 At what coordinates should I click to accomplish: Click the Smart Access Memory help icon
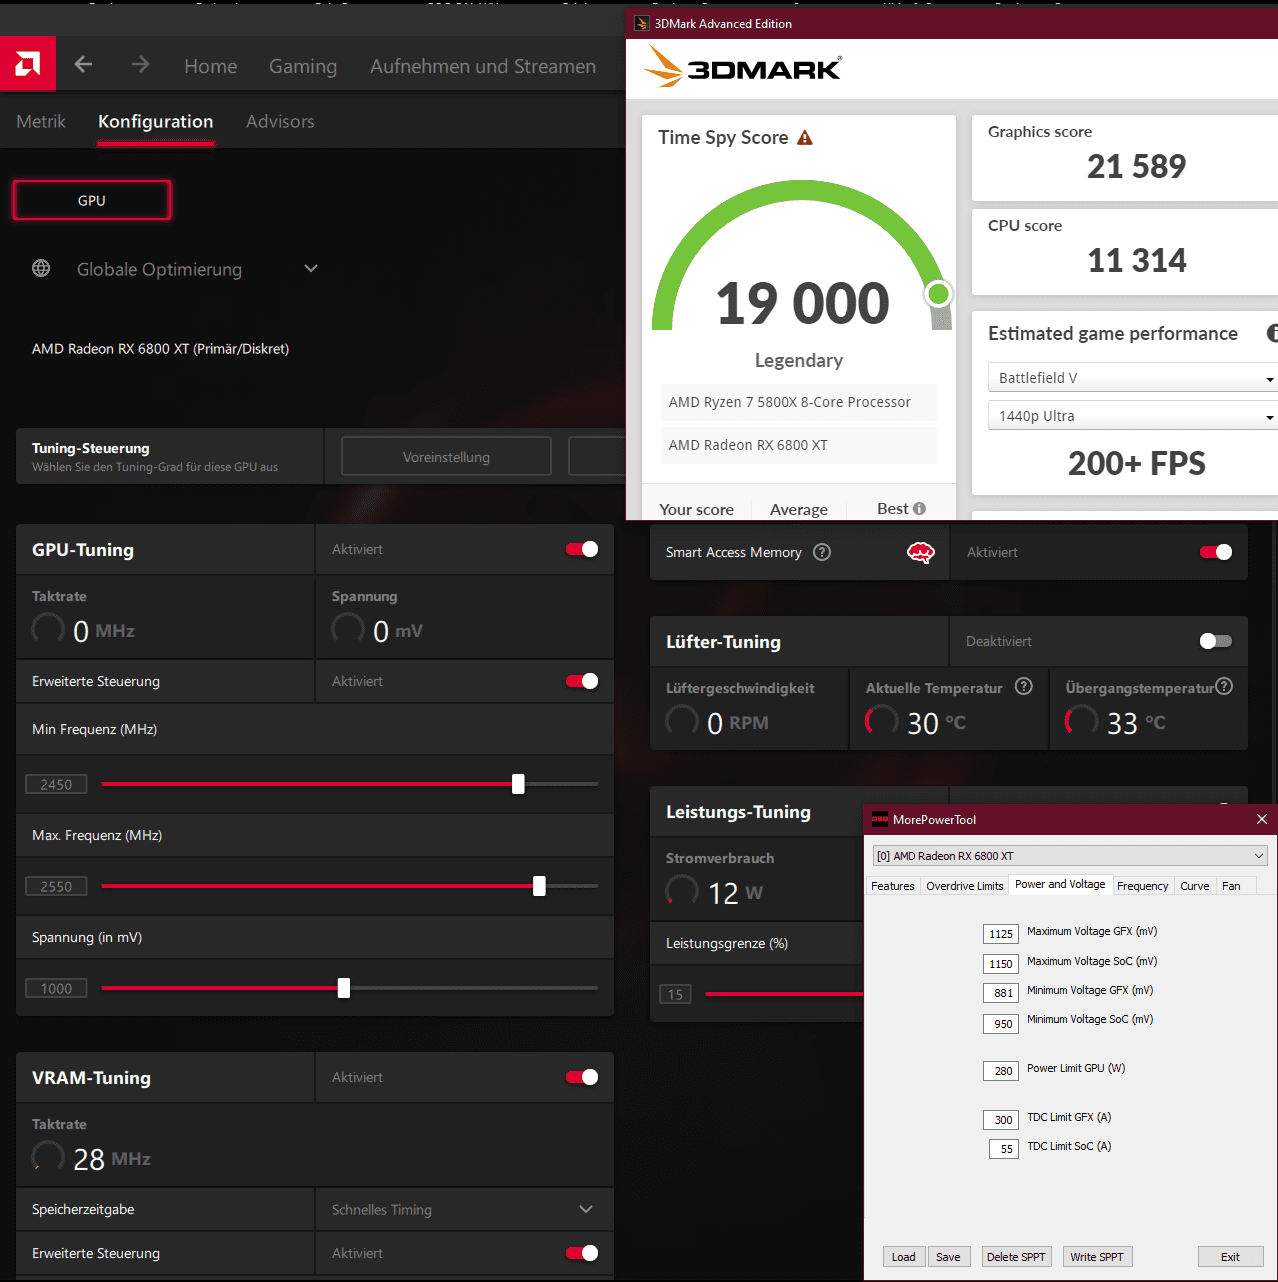tap(822, 552)
